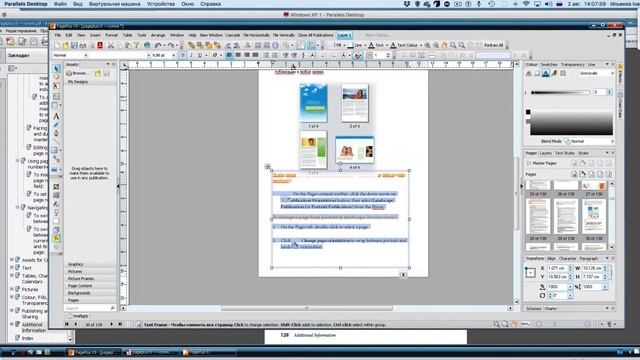Expand Text node in bookmarks tree

pos(12,268)
